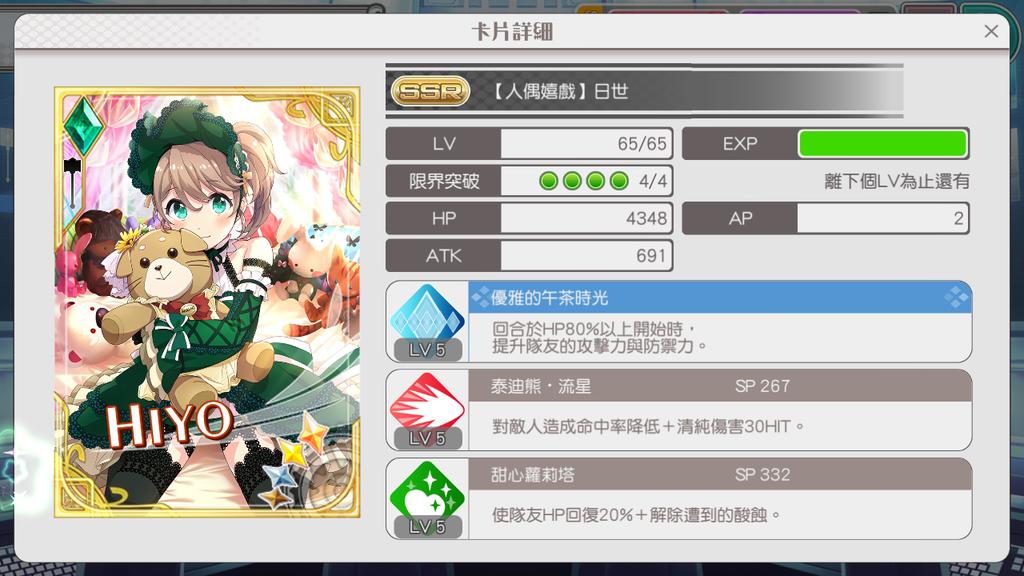Image resolution: width=1024 pixels, height=576 pixels.
Task: Select the 泰迪熊・流星 skill header
Action: [720, 386]
